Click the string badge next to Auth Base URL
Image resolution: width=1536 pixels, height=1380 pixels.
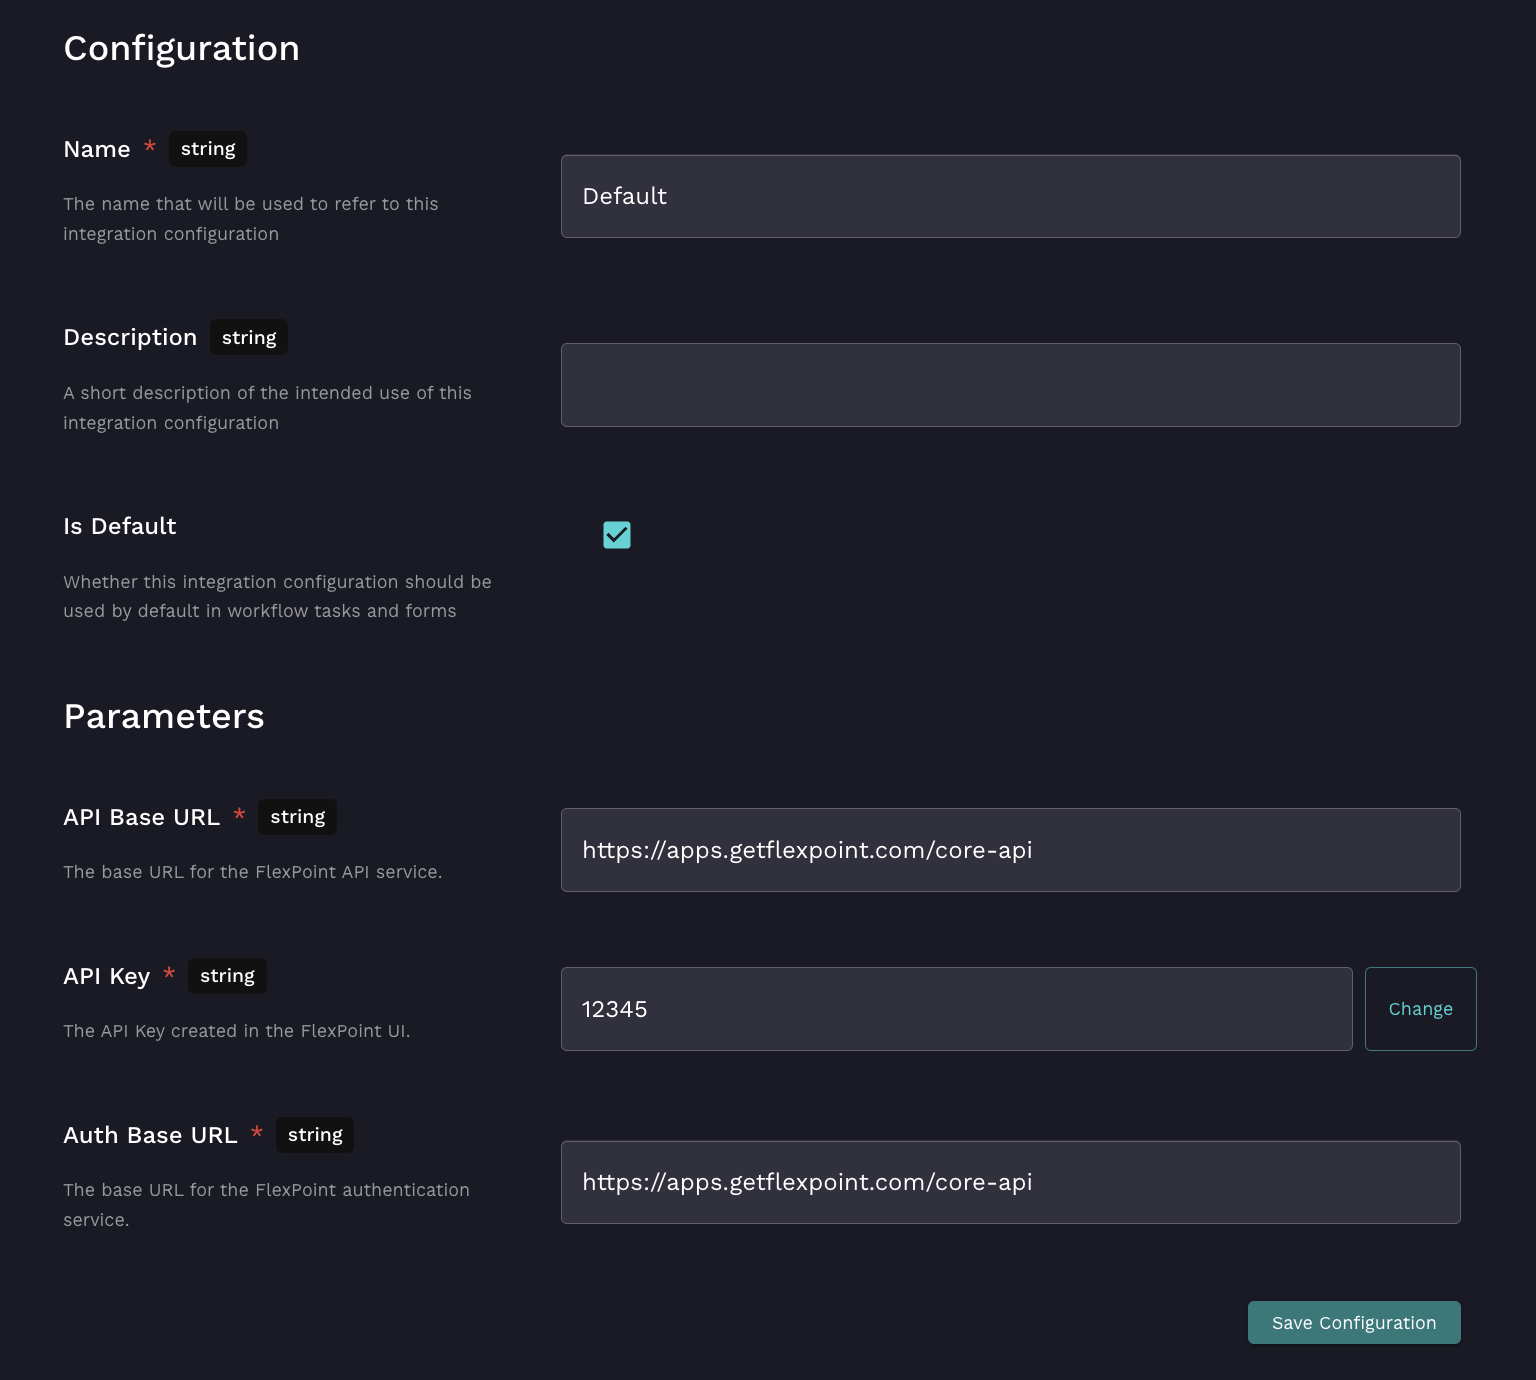[315, 1135]
